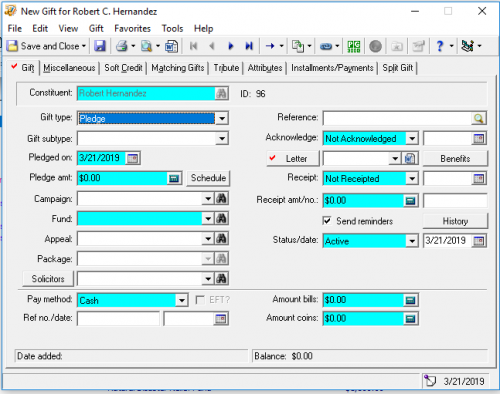
Task: Click binoculars search beside Solicitors field
Action: point(222,279)
